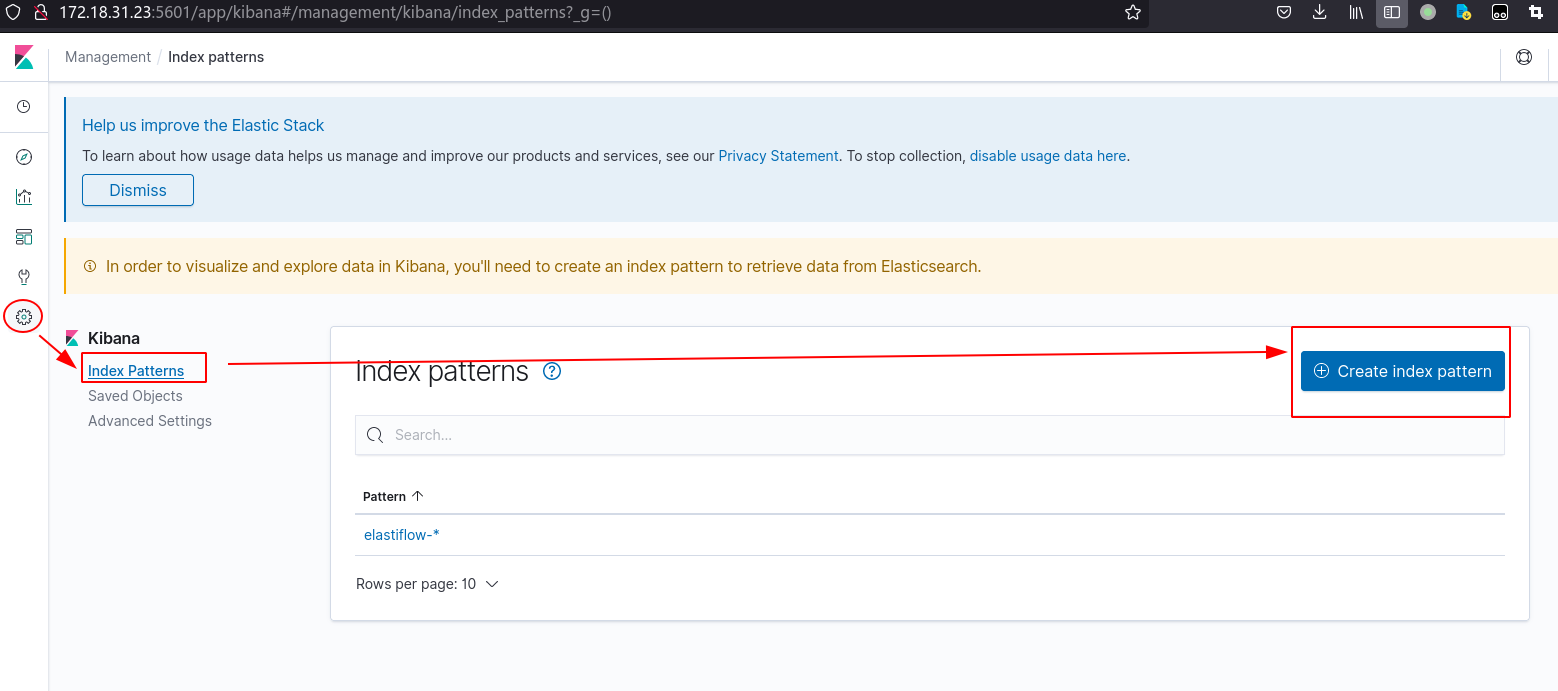
Task: Open the browser library icon
Action: click(x=1357, y=13)
